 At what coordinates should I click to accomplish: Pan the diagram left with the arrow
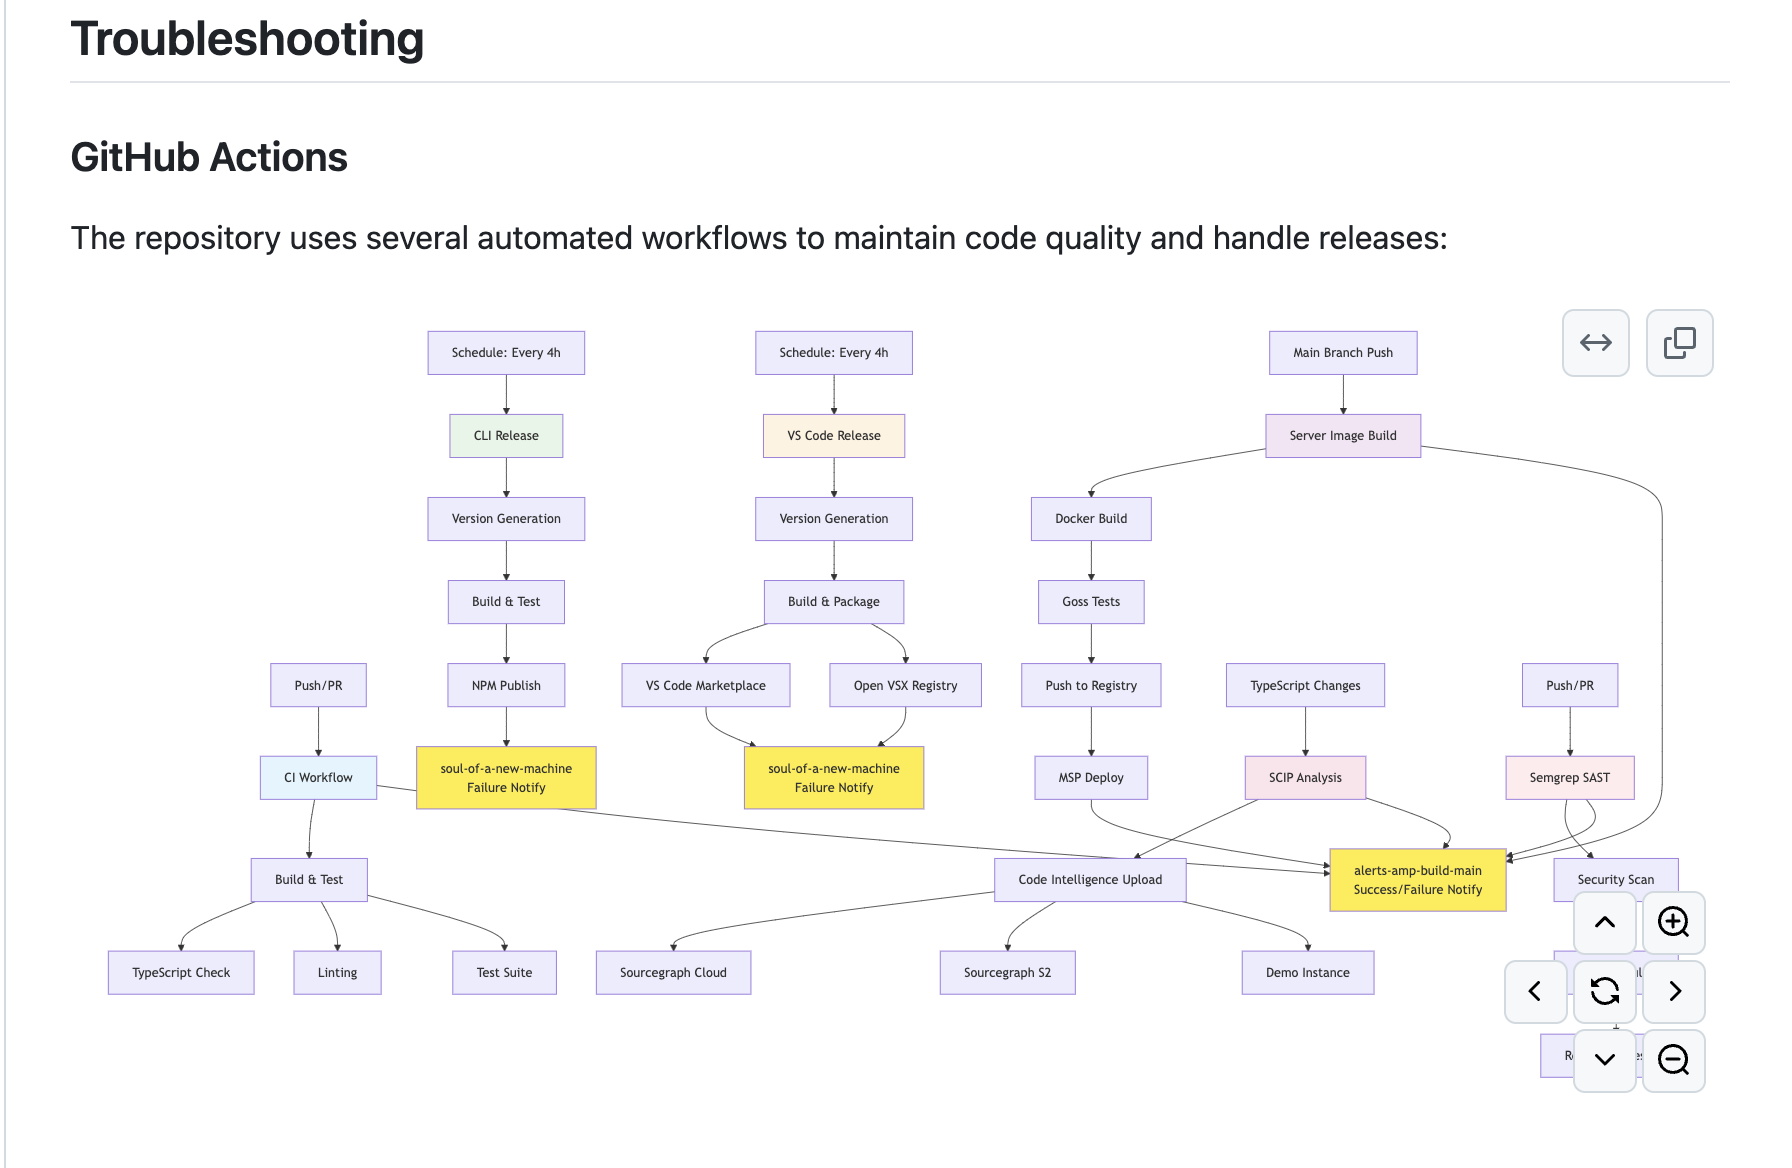pyautogui.click(x=1536, y=991)
